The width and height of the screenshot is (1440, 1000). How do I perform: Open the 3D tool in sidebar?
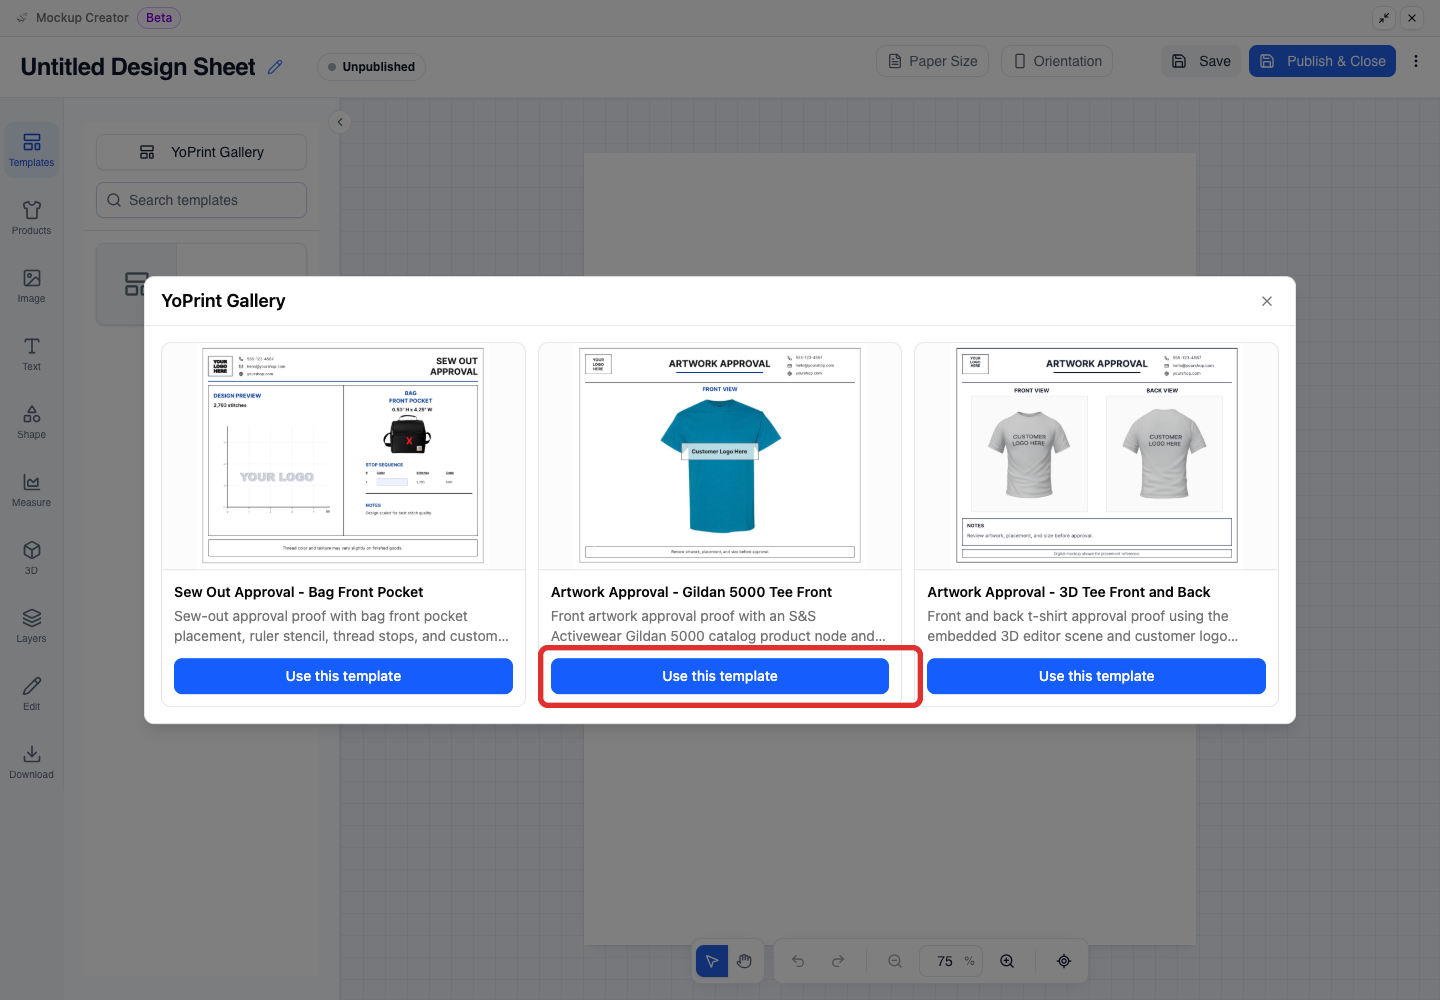[x=32, y=558]
